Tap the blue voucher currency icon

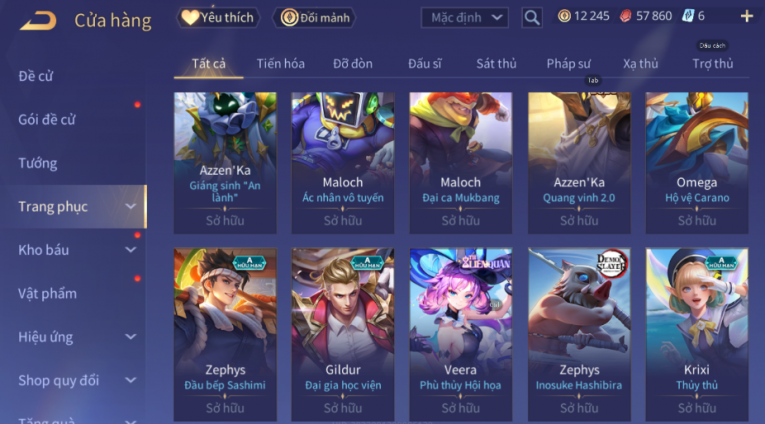(x=688, y=16)
